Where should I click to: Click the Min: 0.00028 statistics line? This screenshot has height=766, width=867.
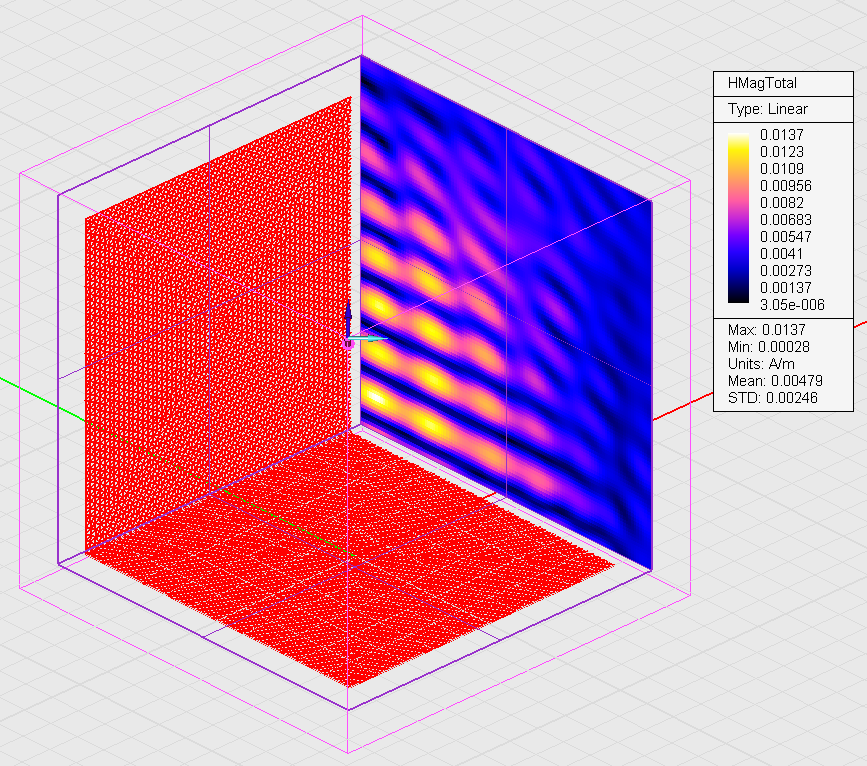770,347
